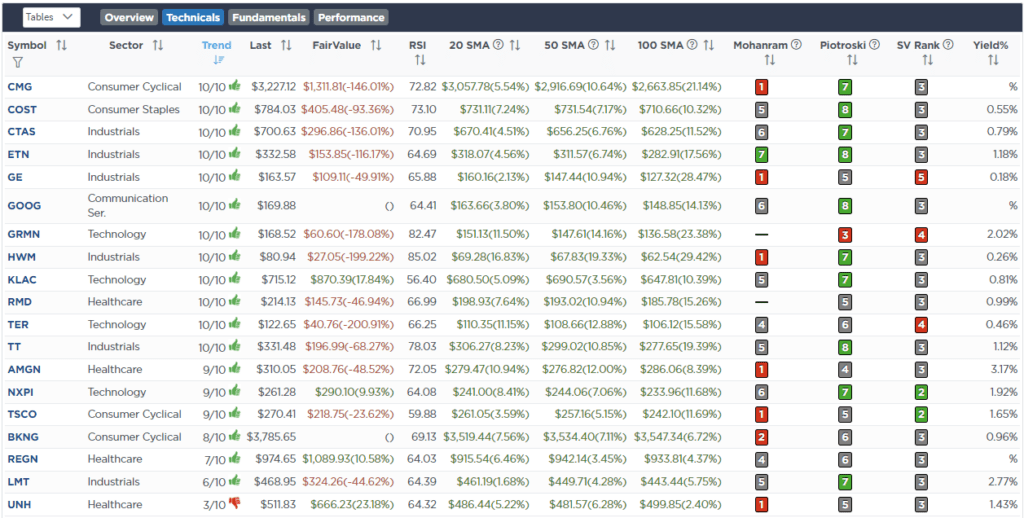This screenshot has width=1024, height=518.
Task: Click TER sector cell Technology
Action: [x=117, y=324]
